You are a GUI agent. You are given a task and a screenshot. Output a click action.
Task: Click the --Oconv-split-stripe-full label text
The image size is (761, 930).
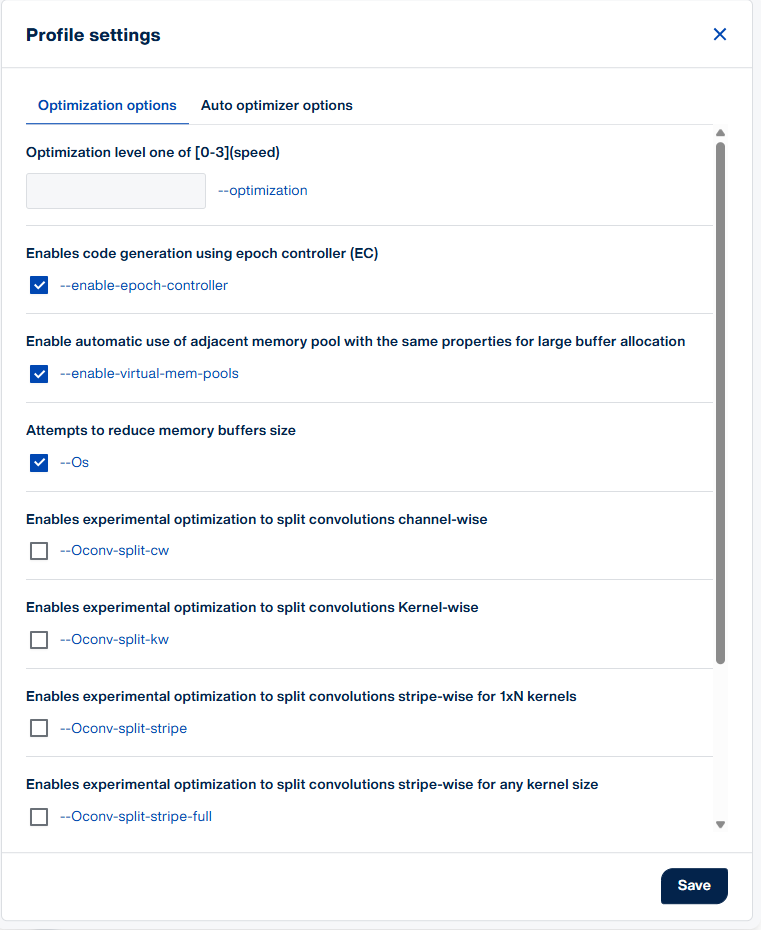click(x=136, y=817)
